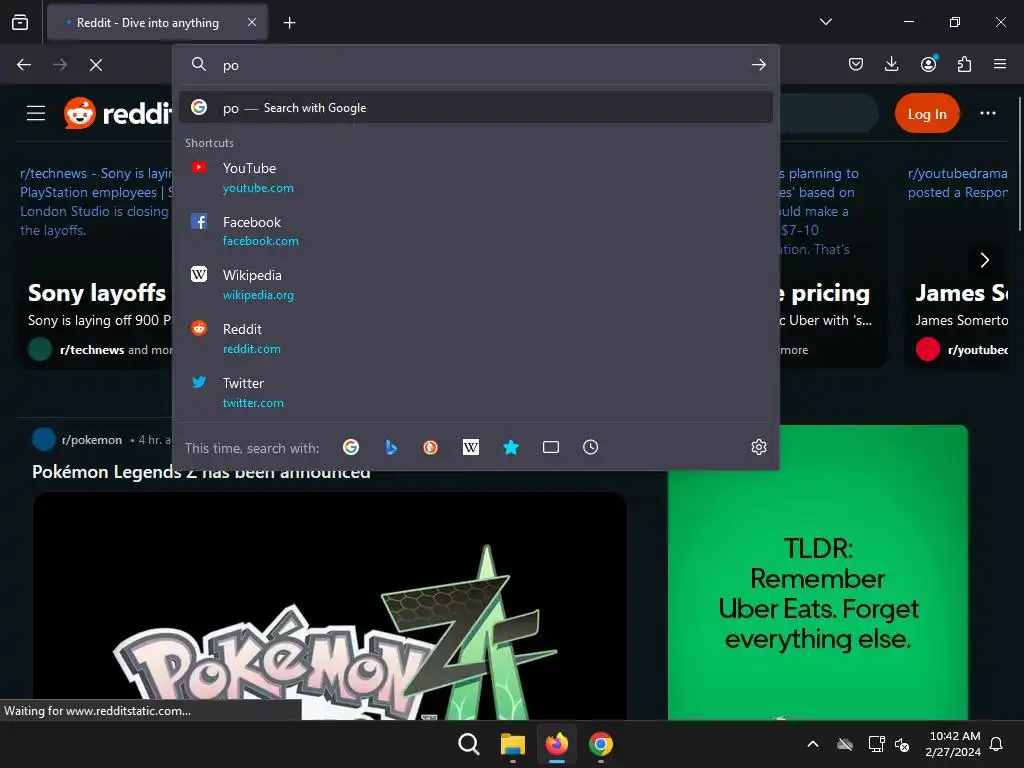Screen dimensions: 1024x768
Task: Open the Downloads panel
Action: pyautogui.click(x=891, y=64)
